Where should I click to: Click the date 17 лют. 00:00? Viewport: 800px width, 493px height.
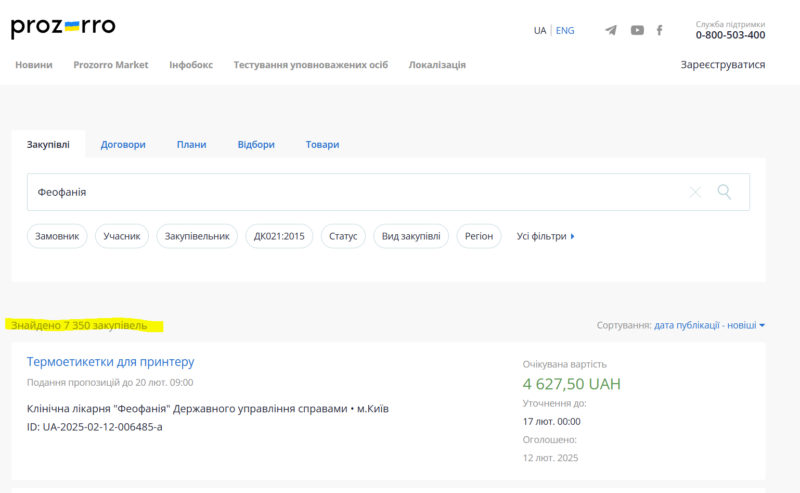point(552,422)
